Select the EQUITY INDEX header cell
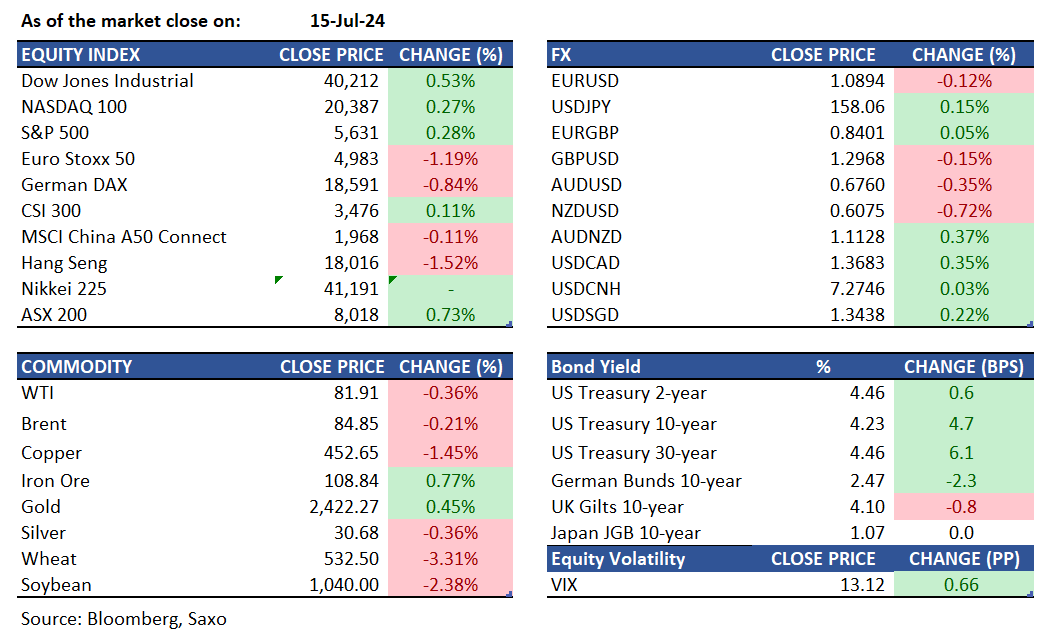Viewport: 1041px width, 635px height. [x=81, y=55]
